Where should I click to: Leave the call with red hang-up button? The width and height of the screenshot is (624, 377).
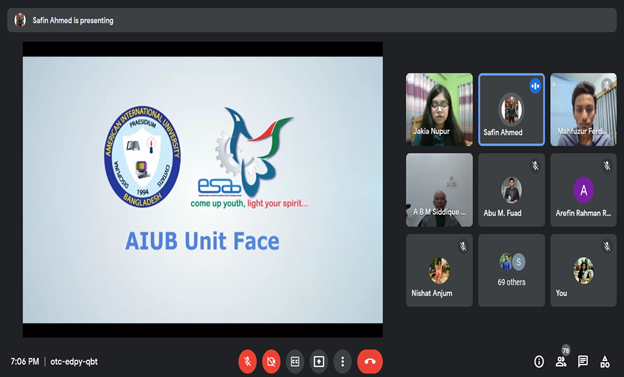tap(370, 361)
